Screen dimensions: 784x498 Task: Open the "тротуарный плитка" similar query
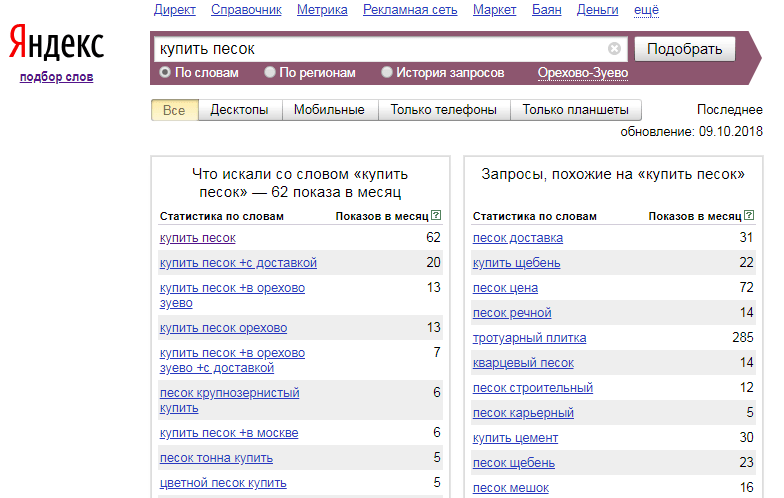click(530, 338)
